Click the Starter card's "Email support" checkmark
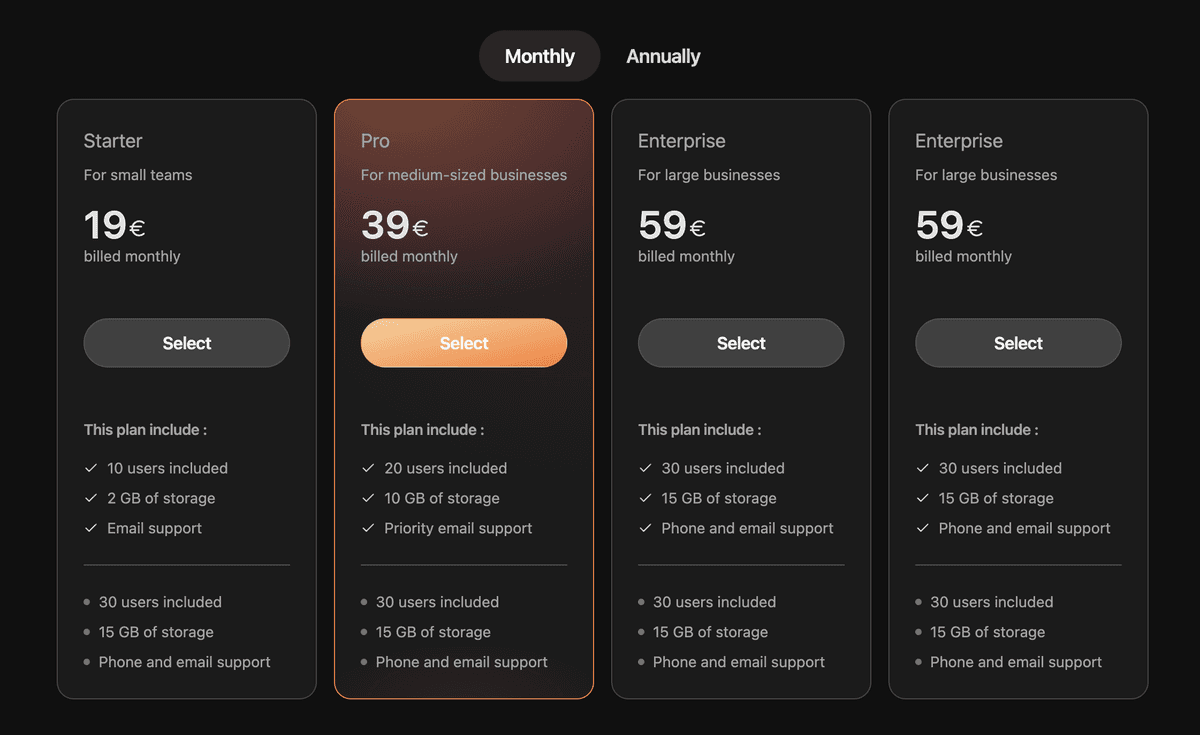The image size is (1200, 735). click(91, 528)
